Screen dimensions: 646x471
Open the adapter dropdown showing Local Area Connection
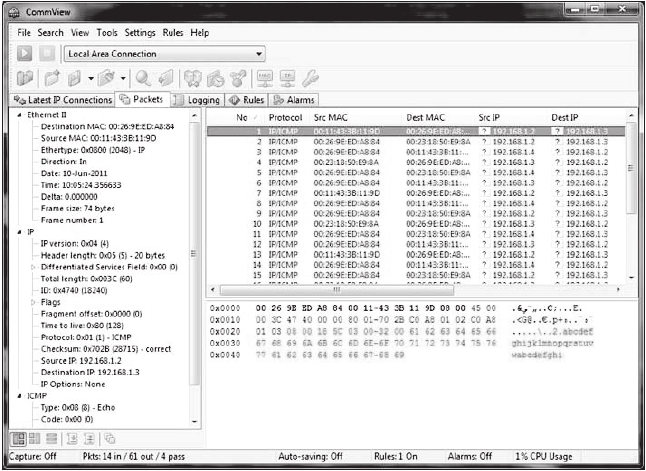tap(164, 54)
